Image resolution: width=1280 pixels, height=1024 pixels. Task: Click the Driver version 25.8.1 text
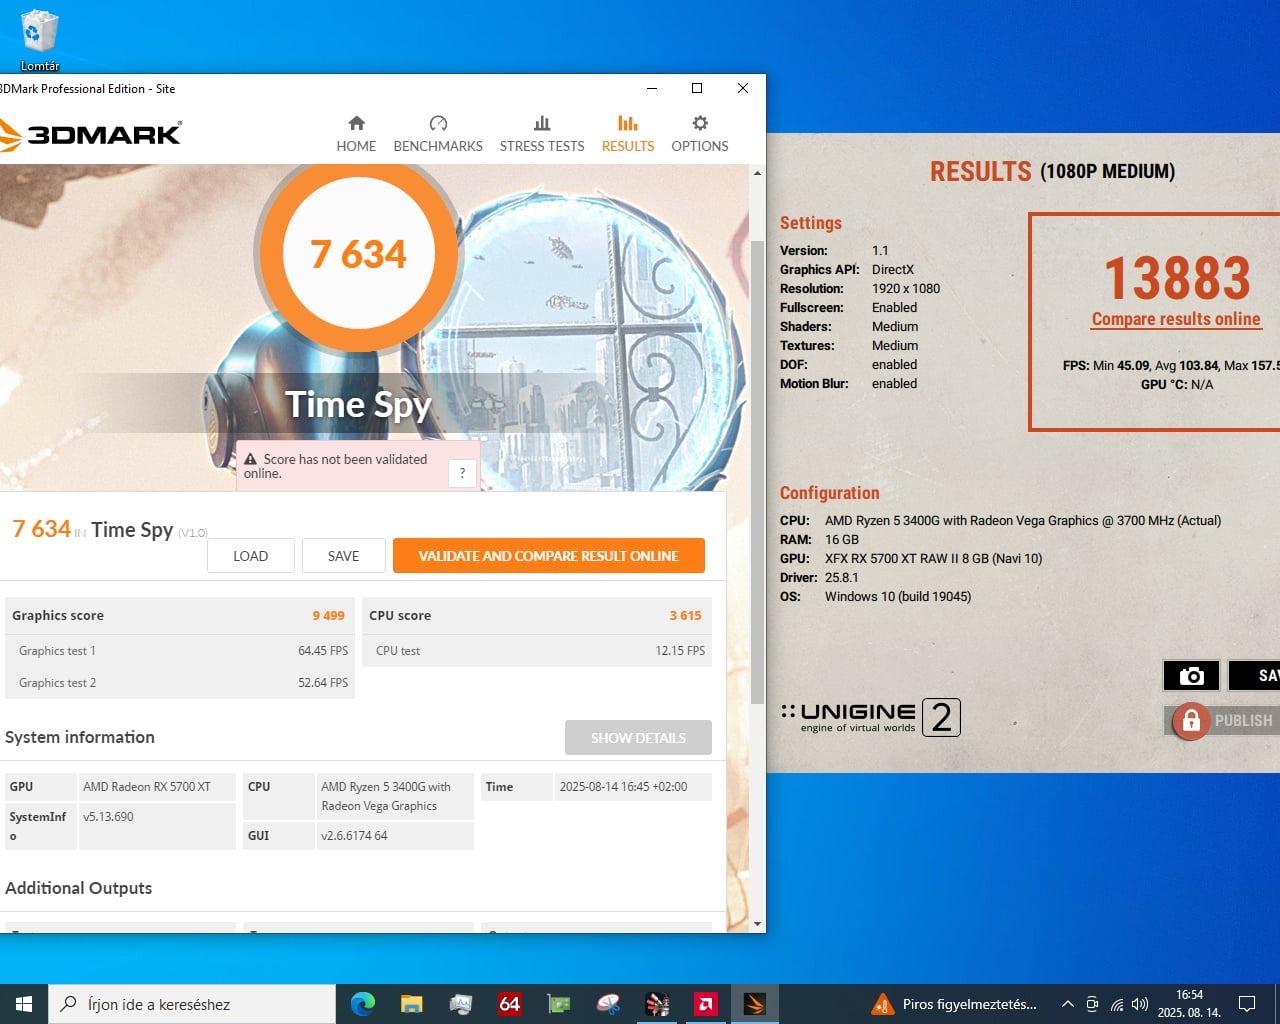click(841, 578)
